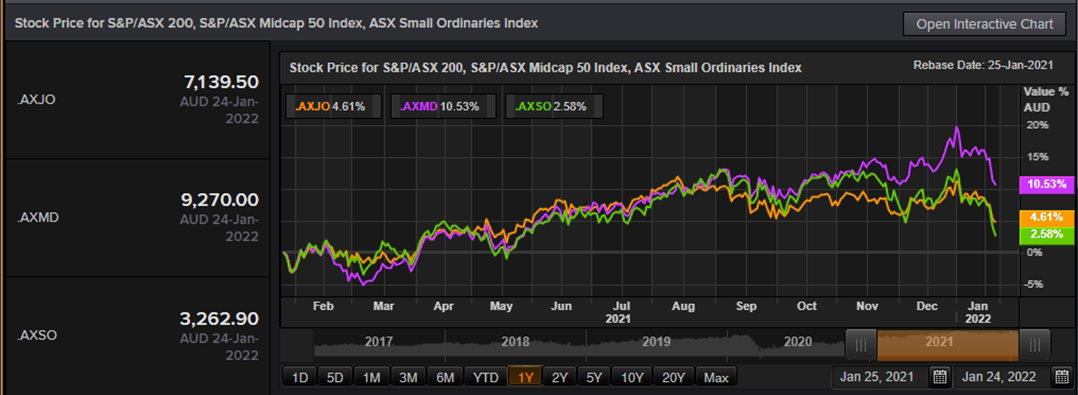The width and height of the screenshot is (1078, 395).
Task: Select the .AXSO row in left panel
Action: click(138, 336)
